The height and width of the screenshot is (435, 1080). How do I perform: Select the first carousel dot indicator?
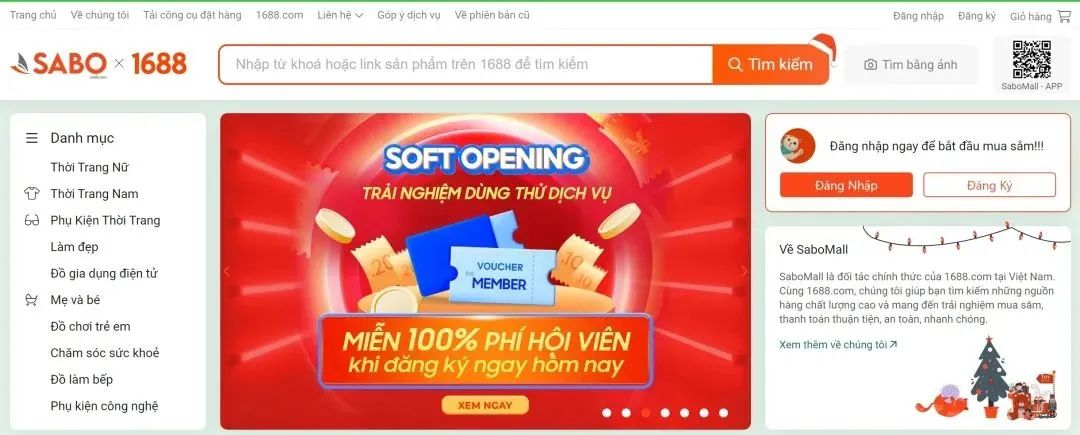click(x=607, y=413)
